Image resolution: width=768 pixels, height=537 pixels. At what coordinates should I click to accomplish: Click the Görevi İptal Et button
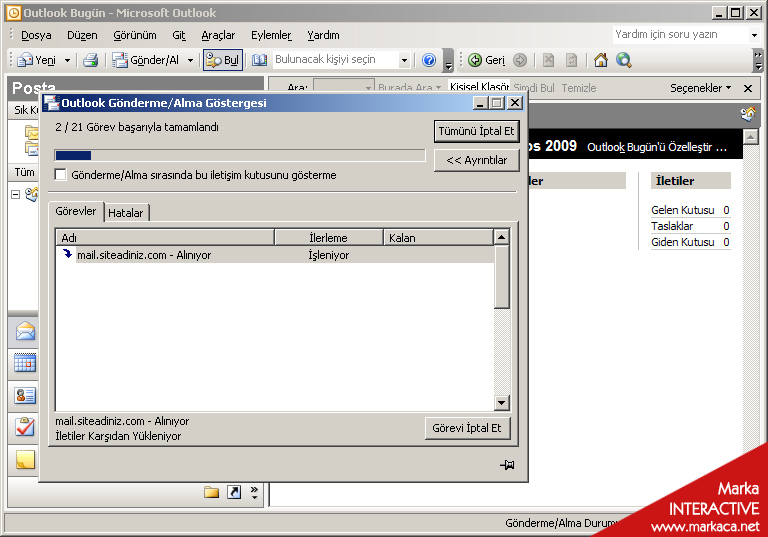tap(467, 428)
